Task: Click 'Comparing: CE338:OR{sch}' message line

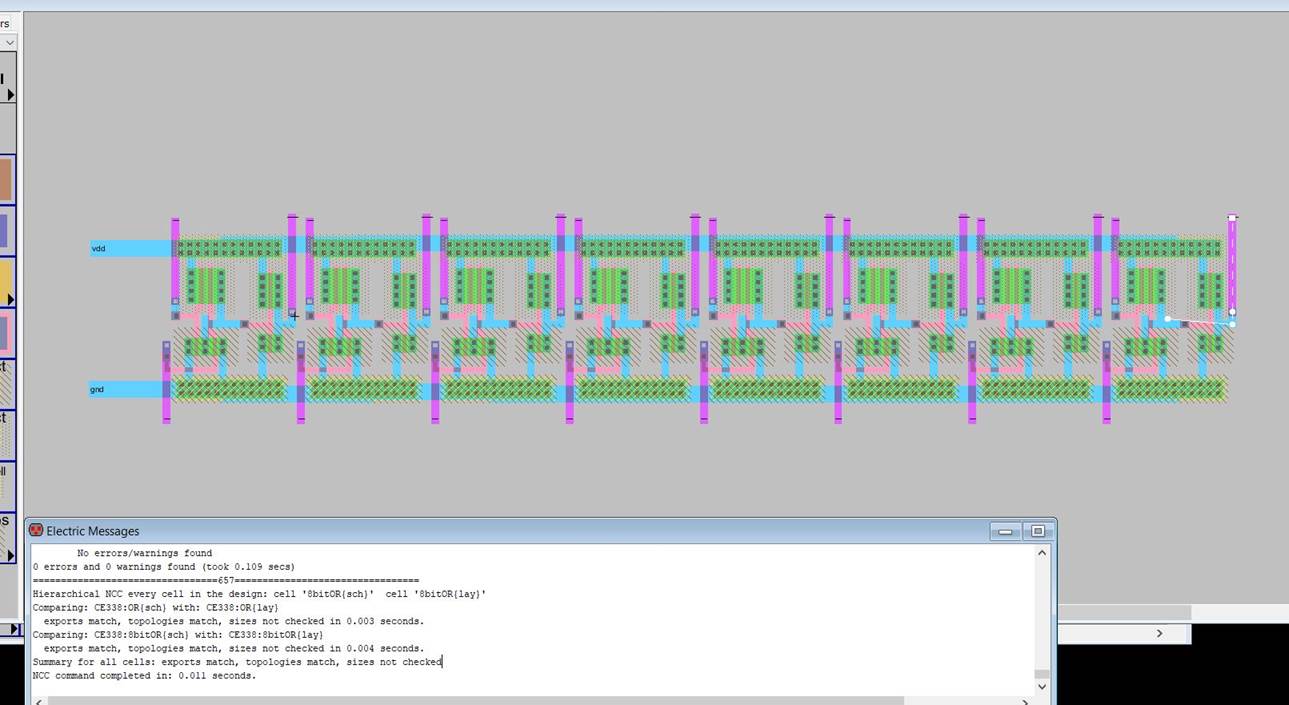Action: pyautogui.click(x=155, y=607)
